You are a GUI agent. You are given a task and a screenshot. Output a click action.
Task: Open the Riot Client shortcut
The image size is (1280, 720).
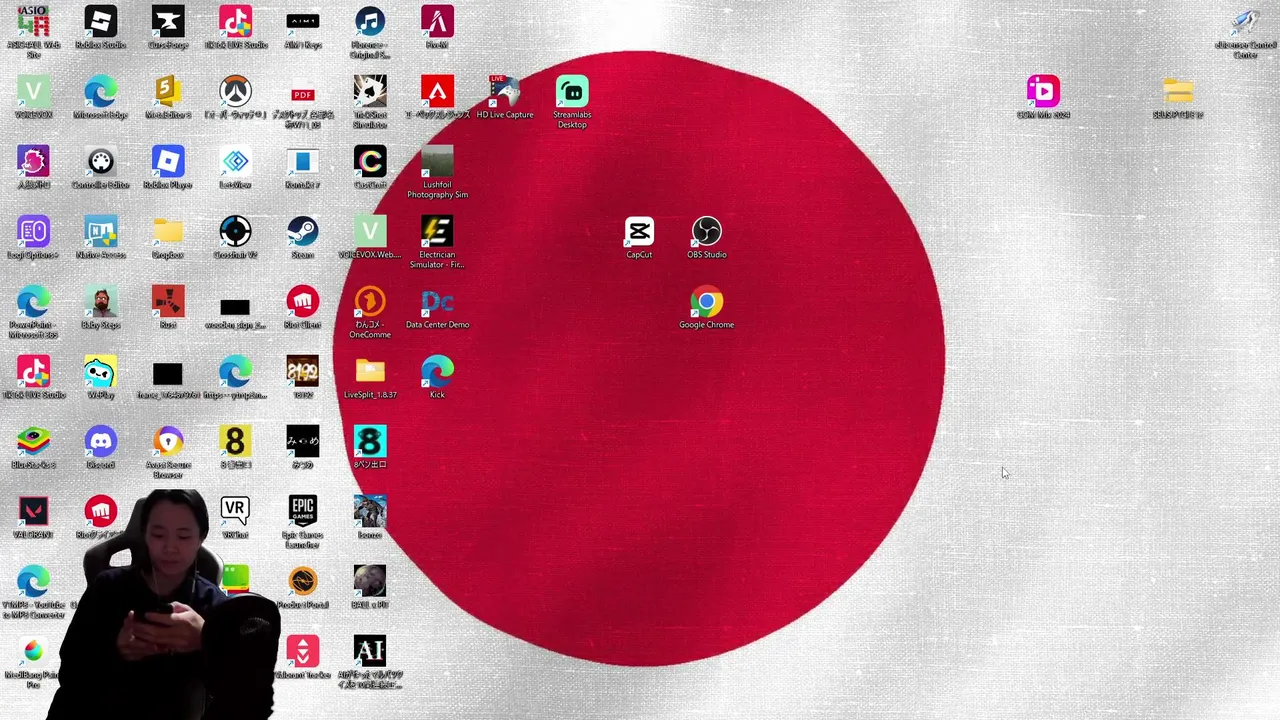point(303,302)
